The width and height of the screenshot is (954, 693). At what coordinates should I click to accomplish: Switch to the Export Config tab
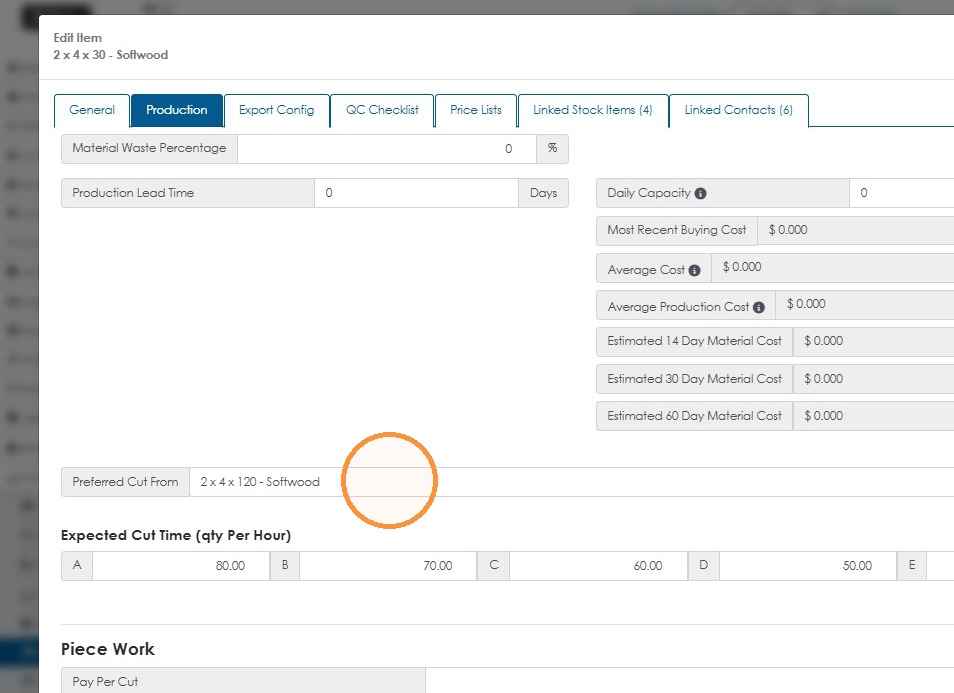click(x=277, y=110)
